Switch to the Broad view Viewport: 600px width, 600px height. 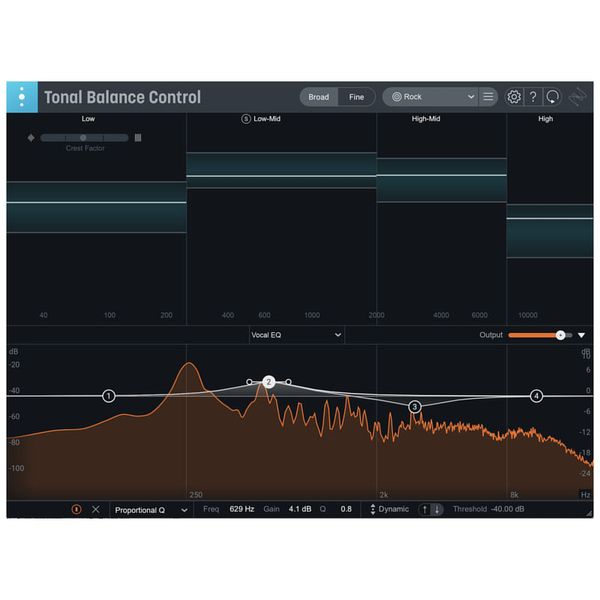[318, 97]
